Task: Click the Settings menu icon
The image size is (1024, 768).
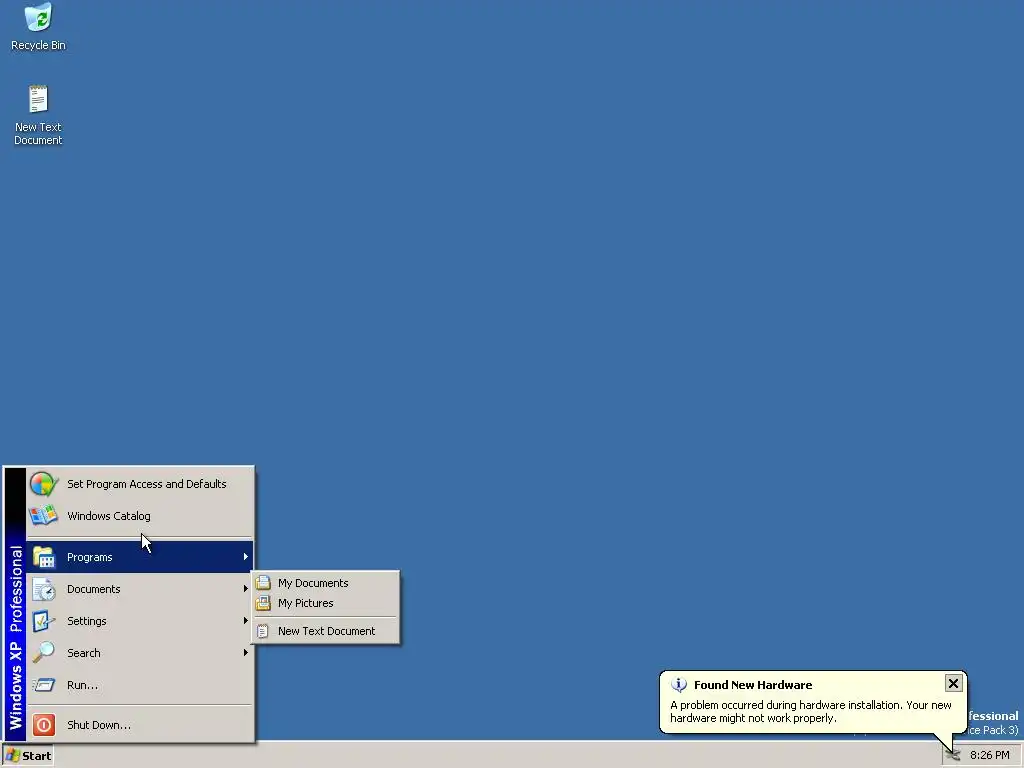Action: pyautogui.click(x=43, y=621)
